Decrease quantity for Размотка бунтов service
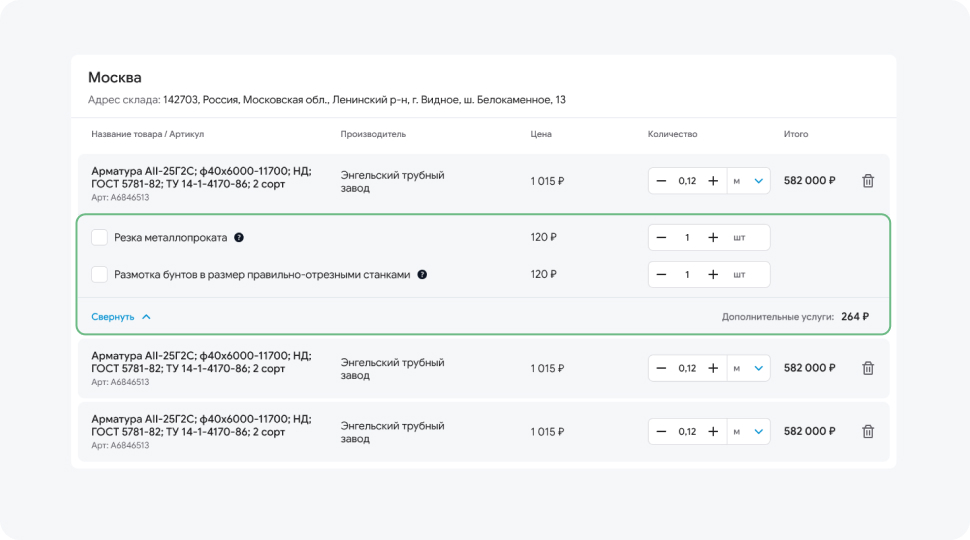 (661, 275)
